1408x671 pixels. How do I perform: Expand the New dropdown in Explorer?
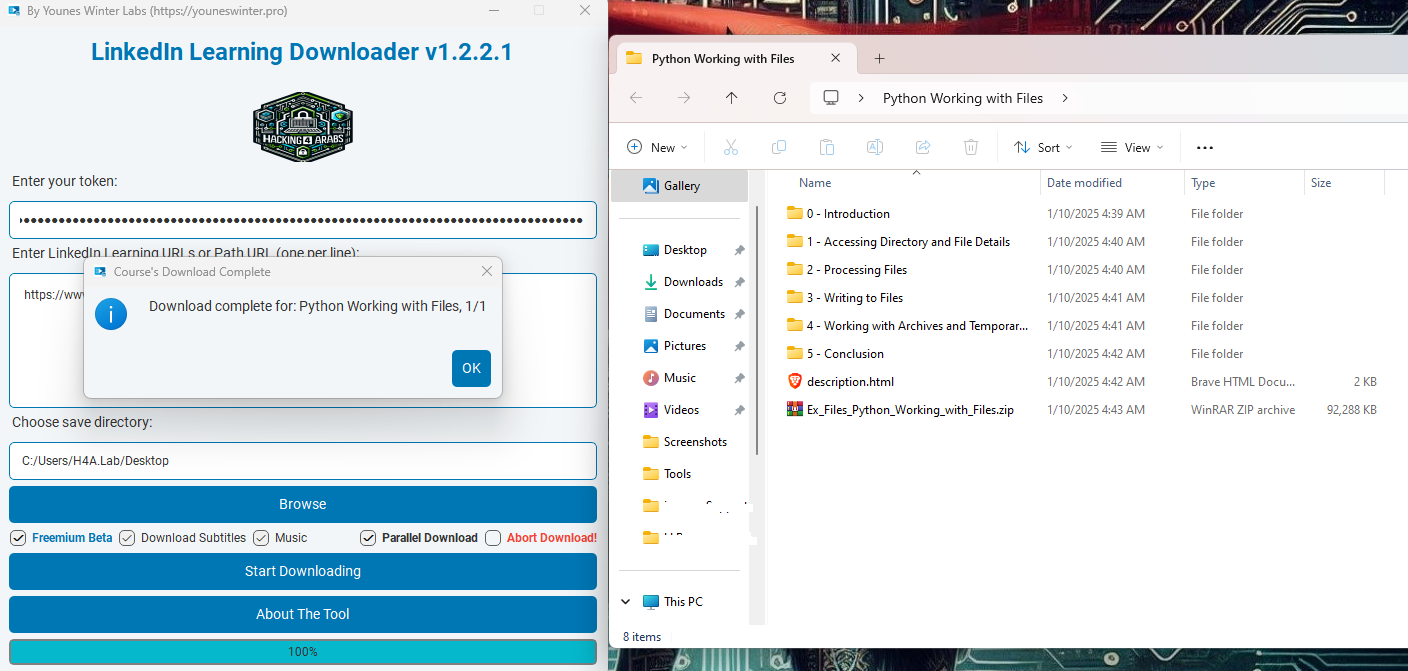pos(657,147)
